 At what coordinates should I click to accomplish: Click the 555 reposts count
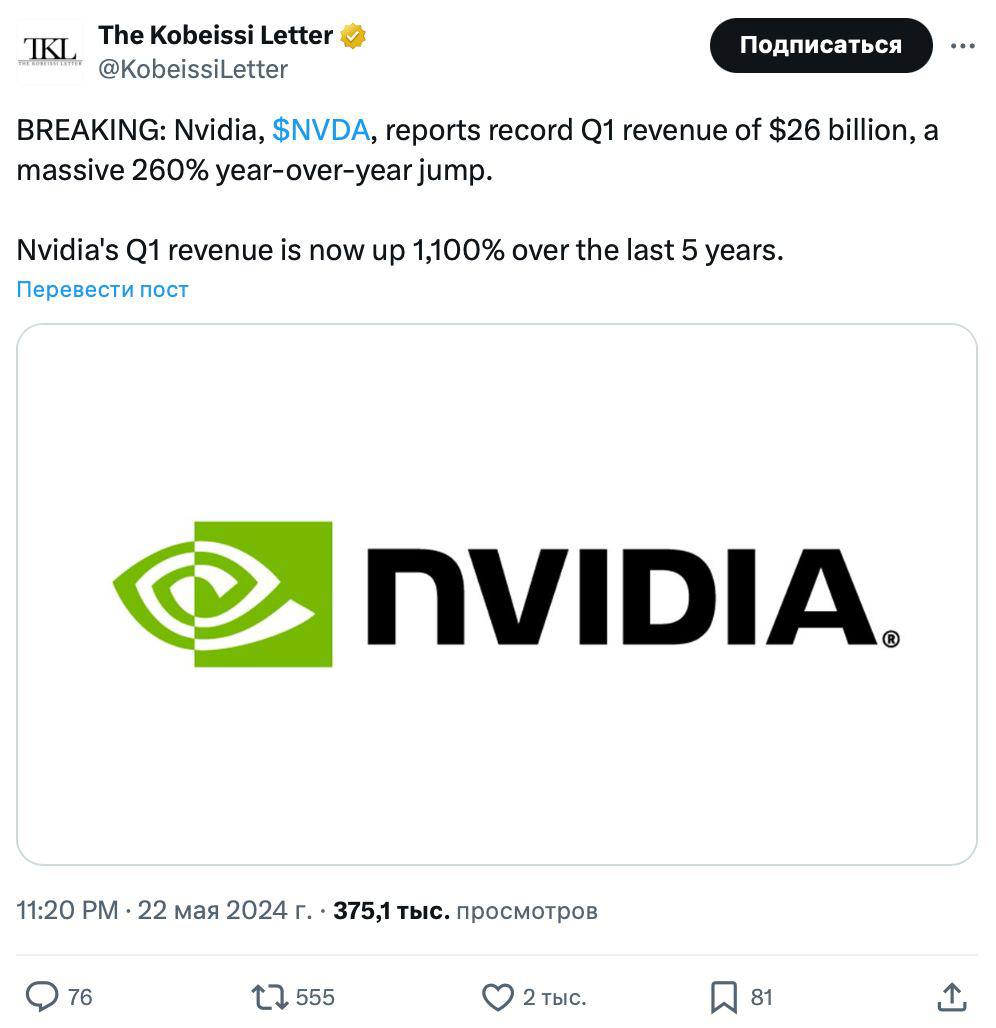pos(315,997)
